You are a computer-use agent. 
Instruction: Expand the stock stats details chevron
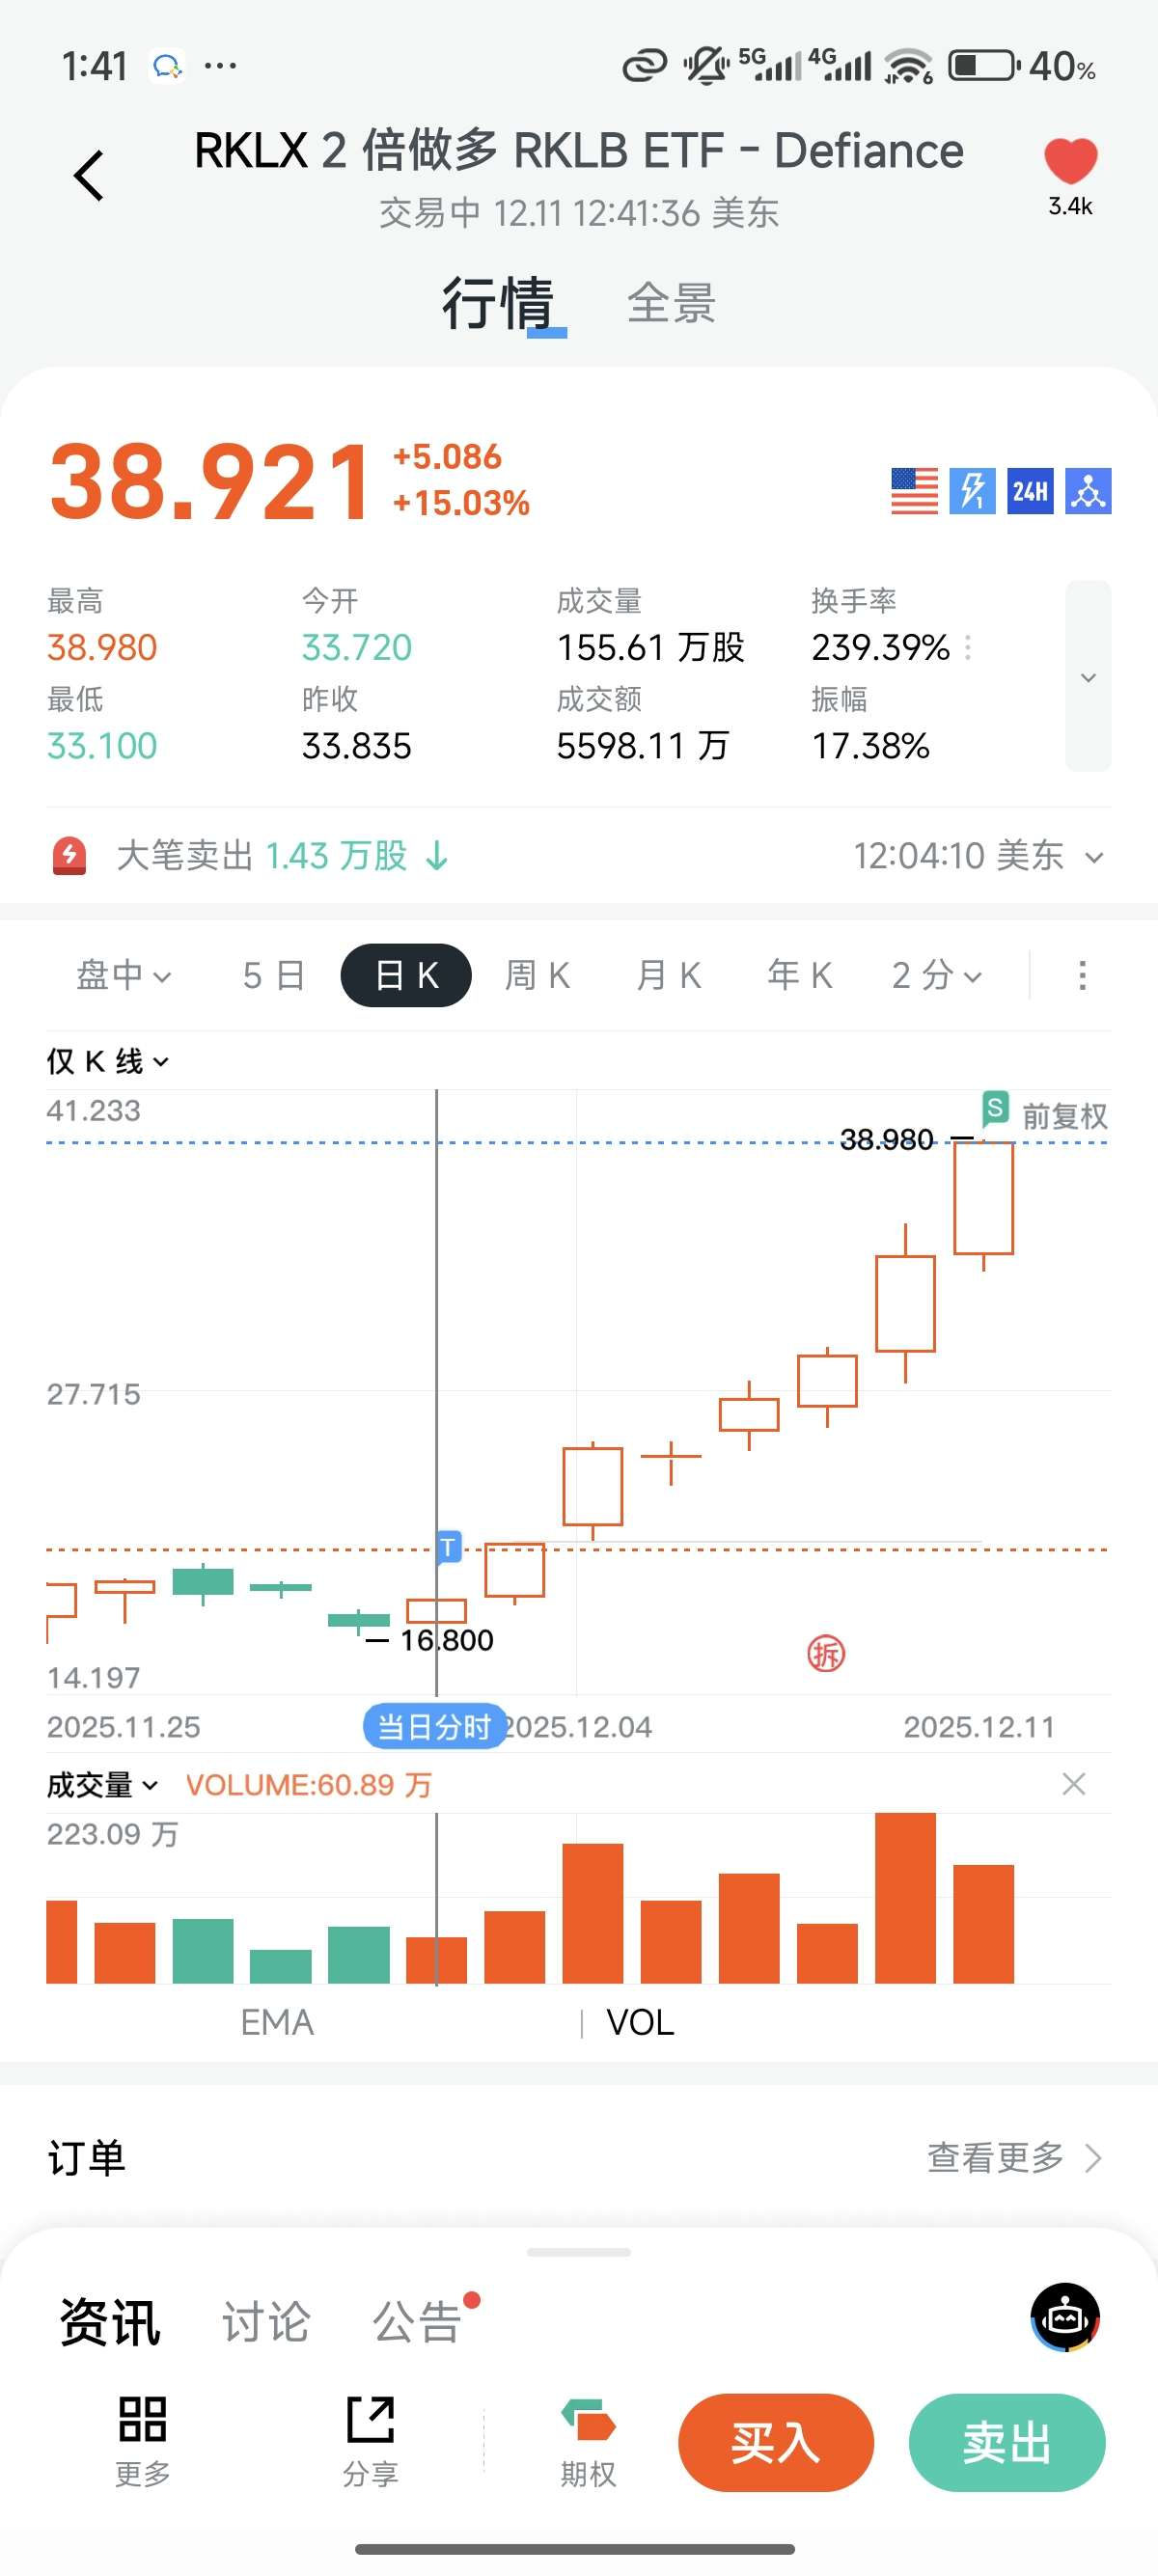1088,677
